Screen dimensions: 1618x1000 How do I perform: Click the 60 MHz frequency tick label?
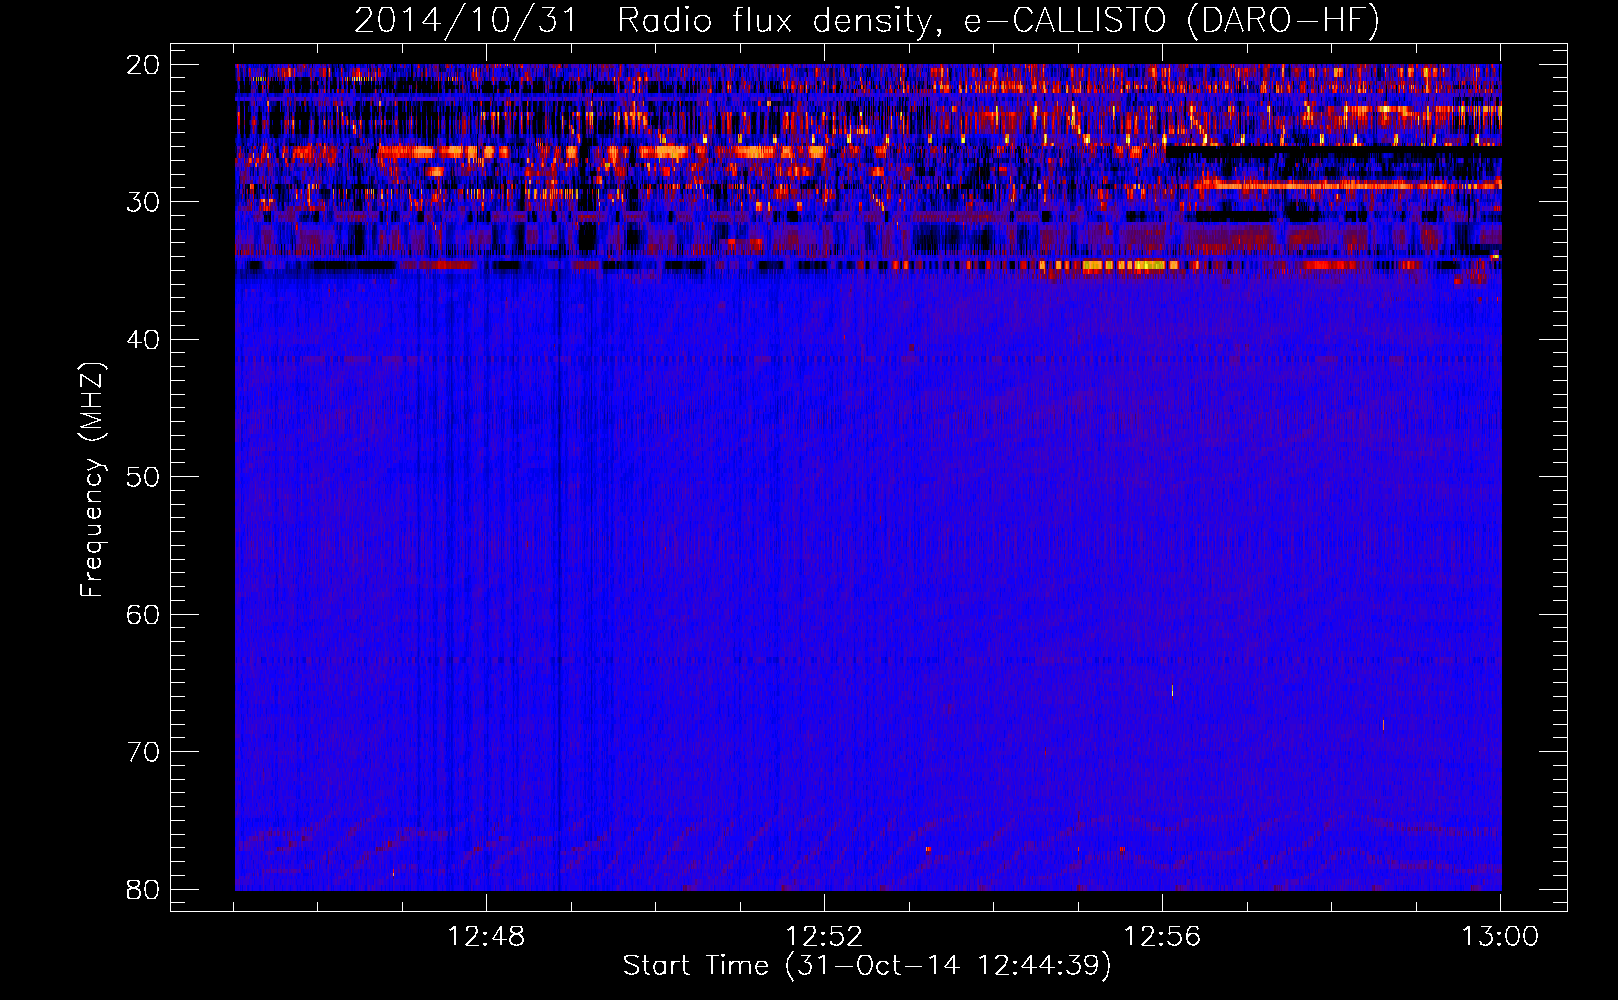point(143,615)
